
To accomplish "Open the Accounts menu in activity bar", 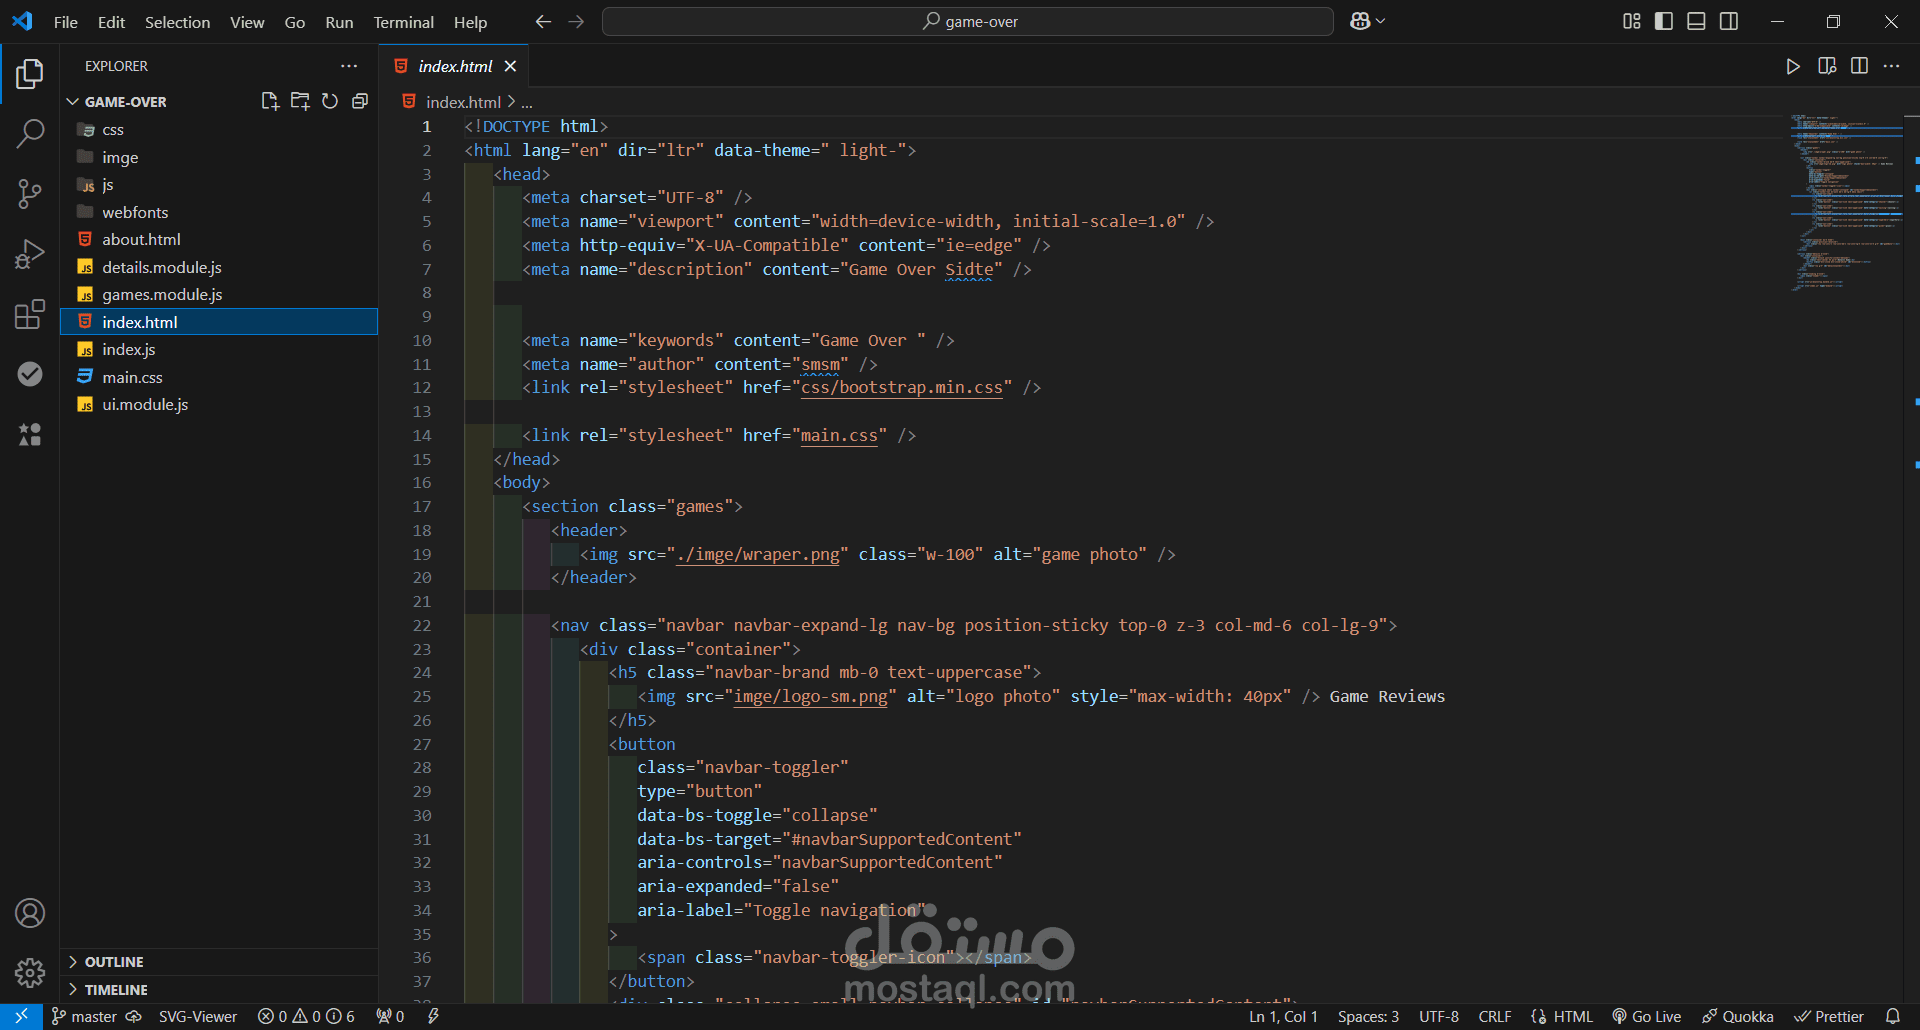I will coord(30,913).
